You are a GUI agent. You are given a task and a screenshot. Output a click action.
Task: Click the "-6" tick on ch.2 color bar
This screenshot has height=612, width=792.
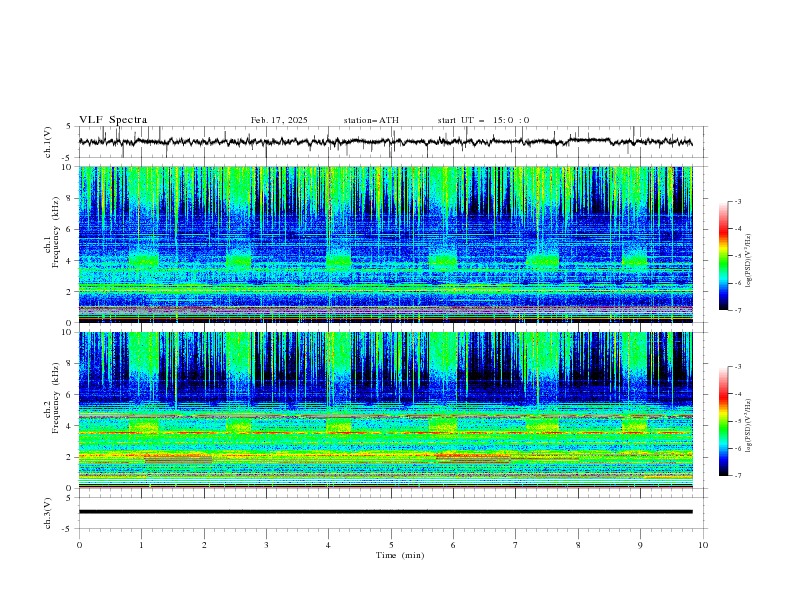(737, 448)
